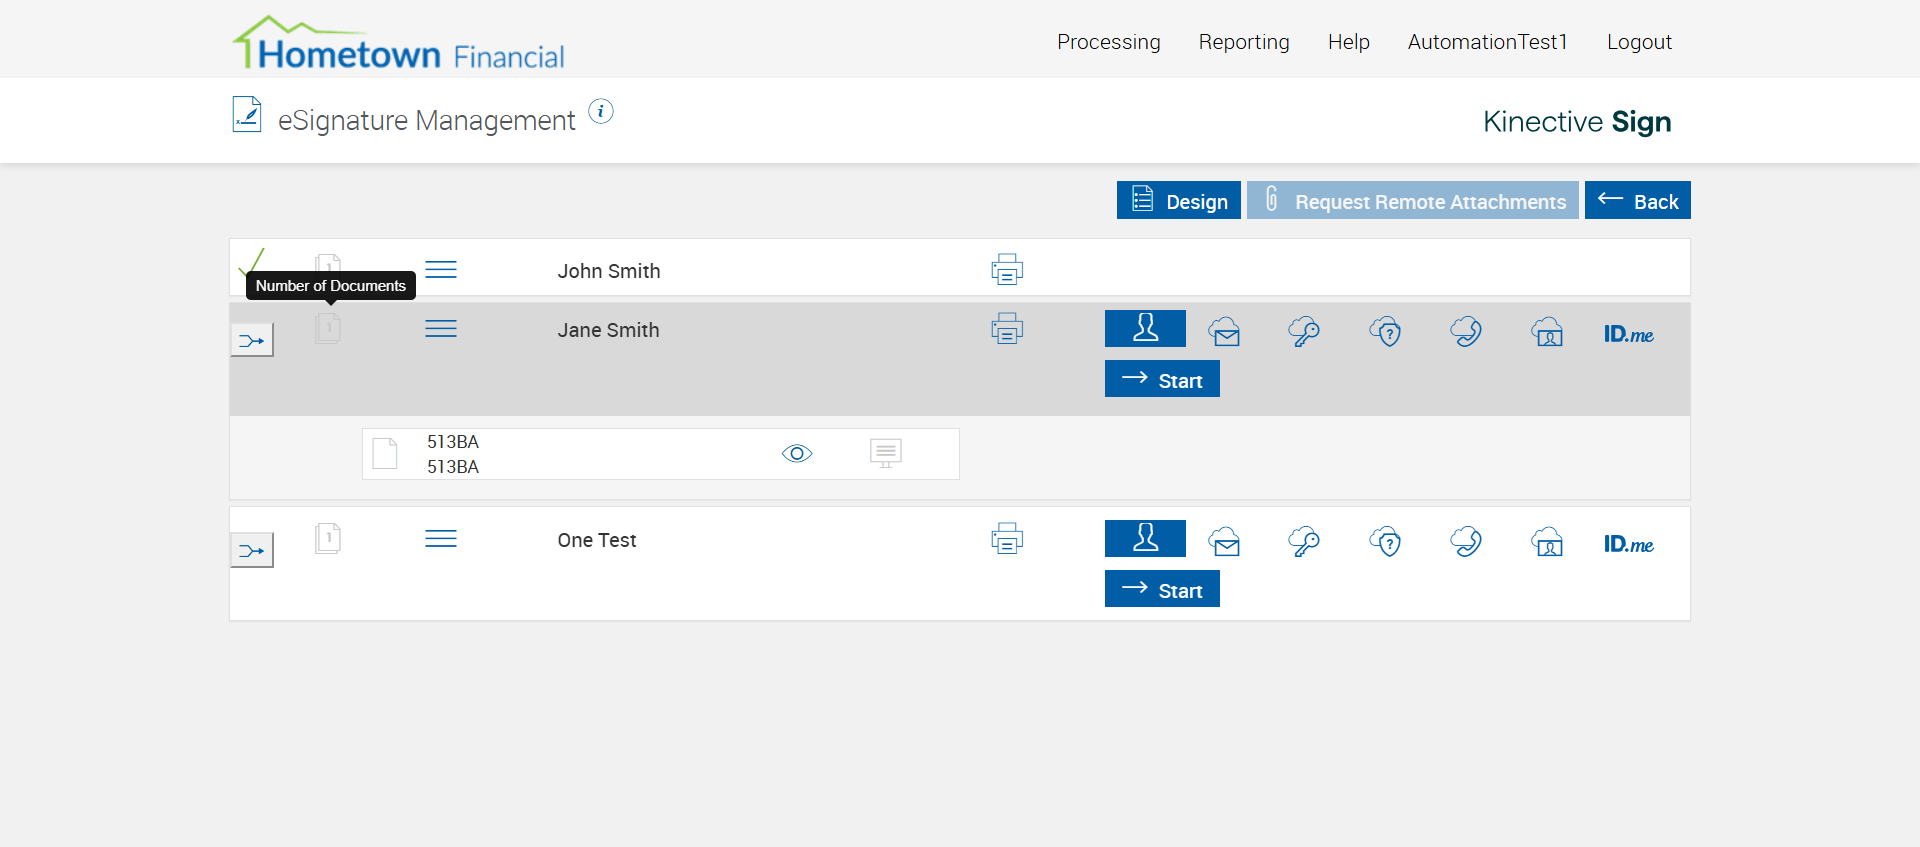Viewport: 1920px width, 847px height.
Task: Start signing for Jane Smith
Action: [x=1162, y=379]
